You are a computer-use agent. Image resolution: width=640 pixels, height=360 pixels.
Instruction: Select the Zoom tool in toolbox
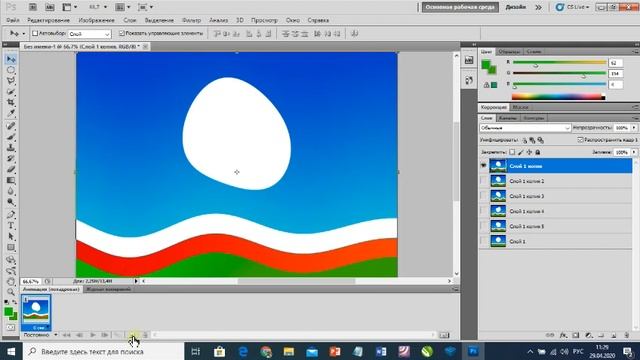click(x=11, y=292)
